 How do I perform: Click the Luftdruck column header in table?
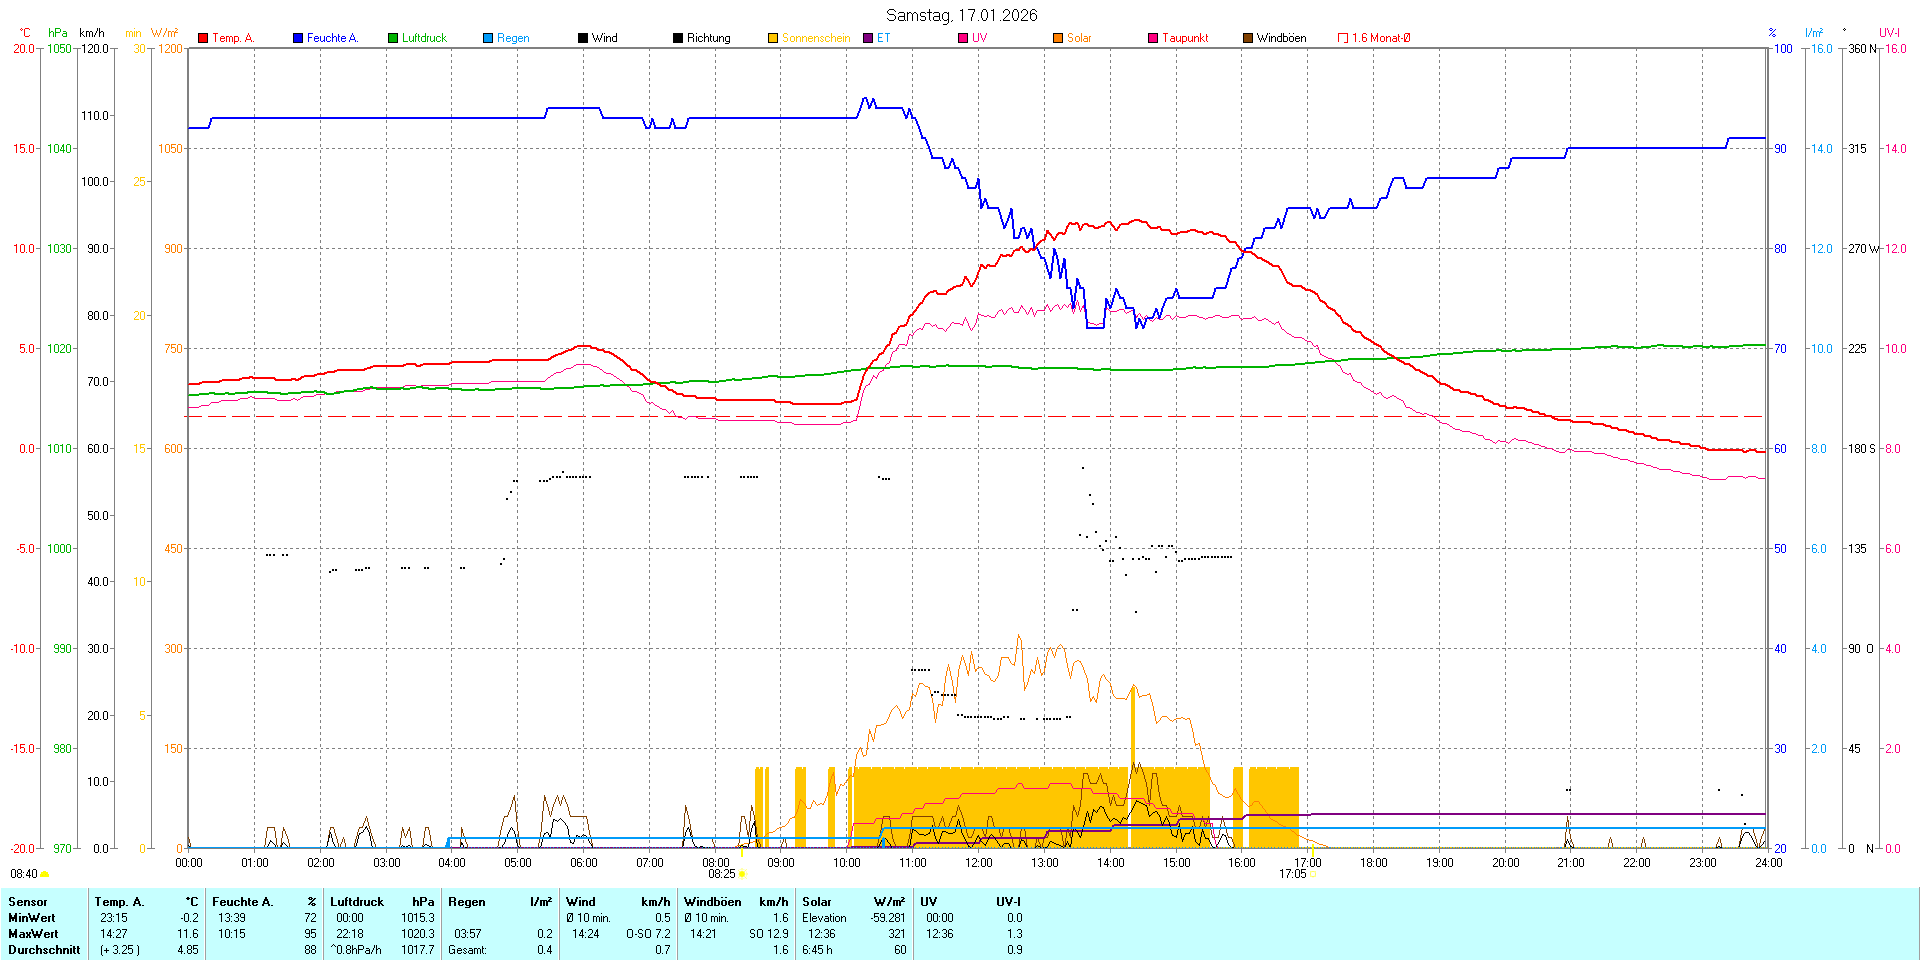point(357,902)
